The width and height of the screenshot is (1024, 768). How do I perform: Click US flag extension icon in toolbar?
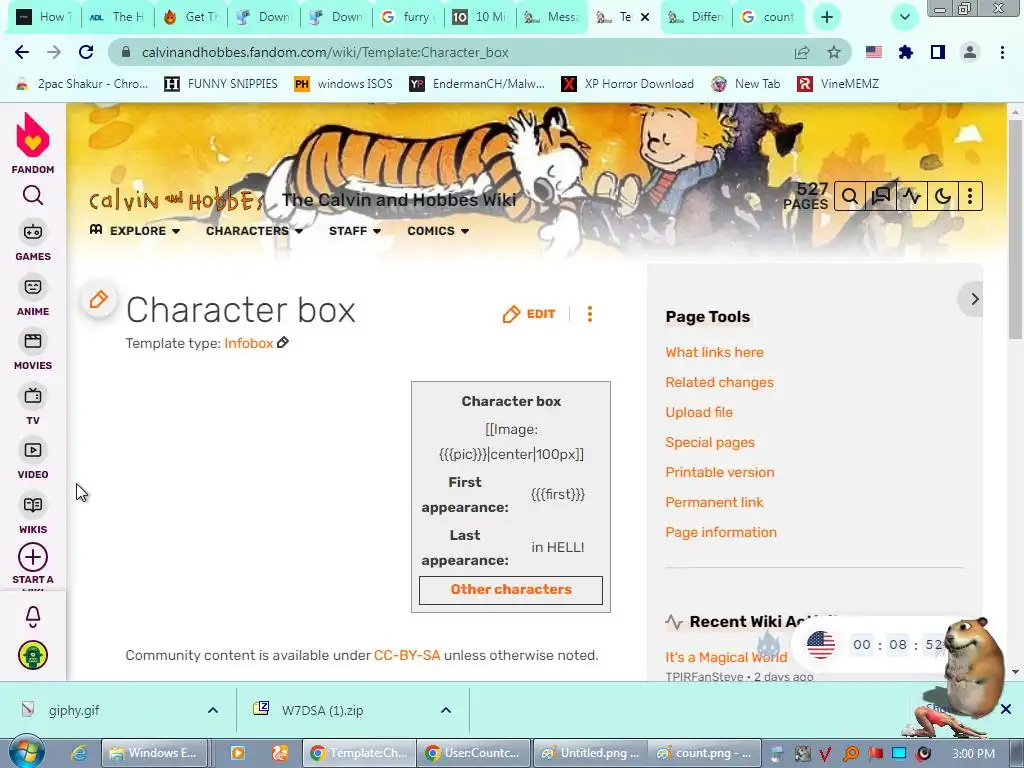(874, 52)
